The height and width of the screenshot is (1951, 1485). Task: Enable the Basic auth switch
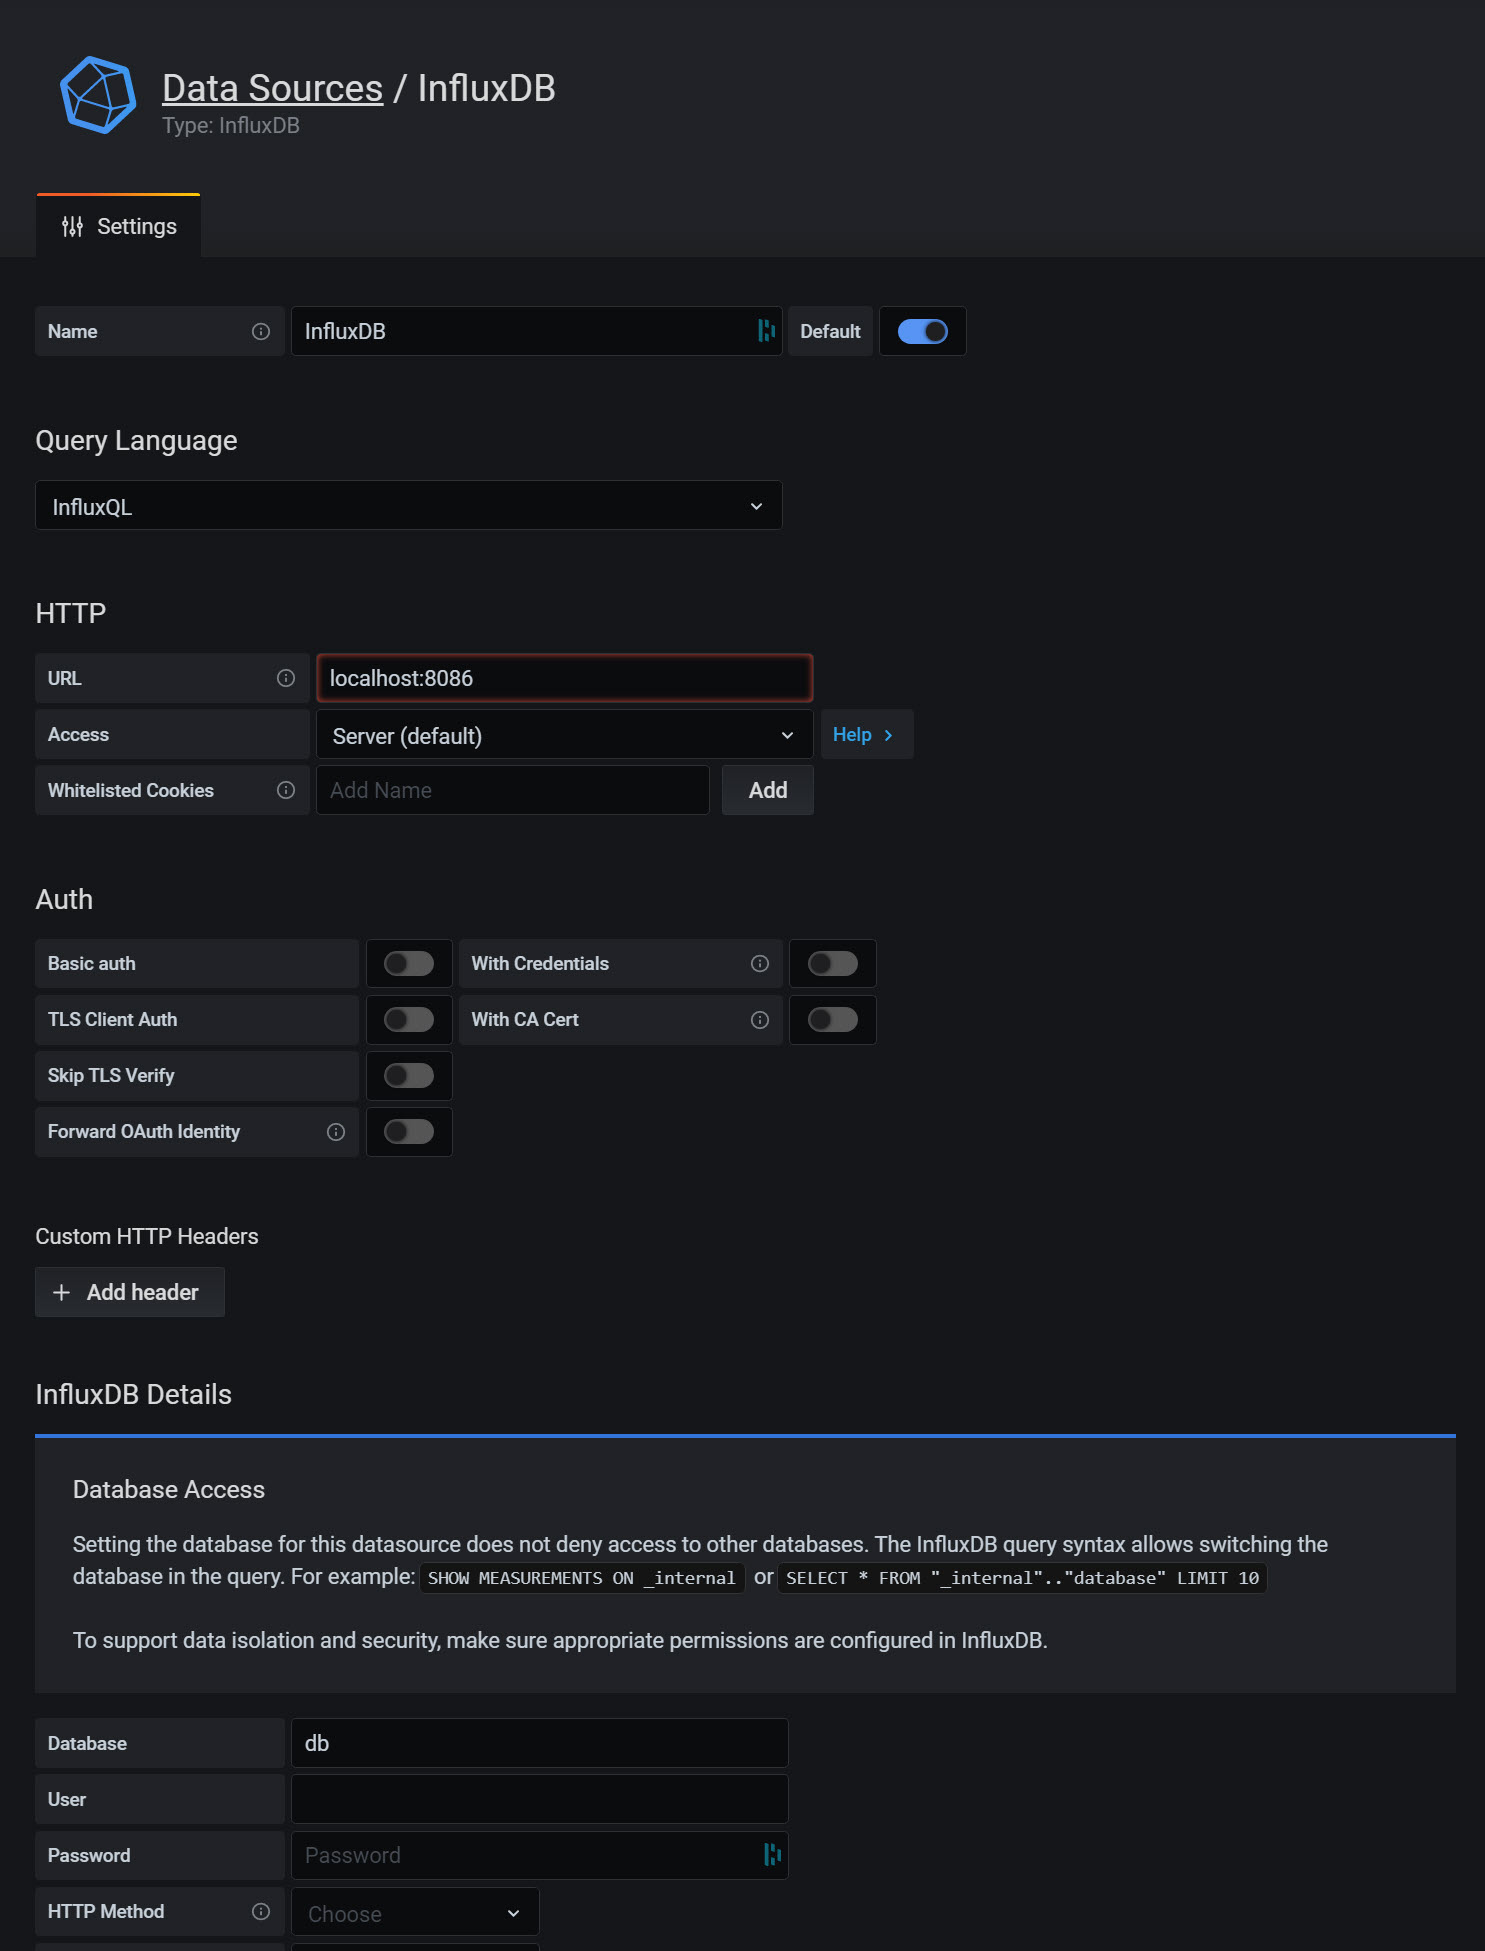pos(409,964)
